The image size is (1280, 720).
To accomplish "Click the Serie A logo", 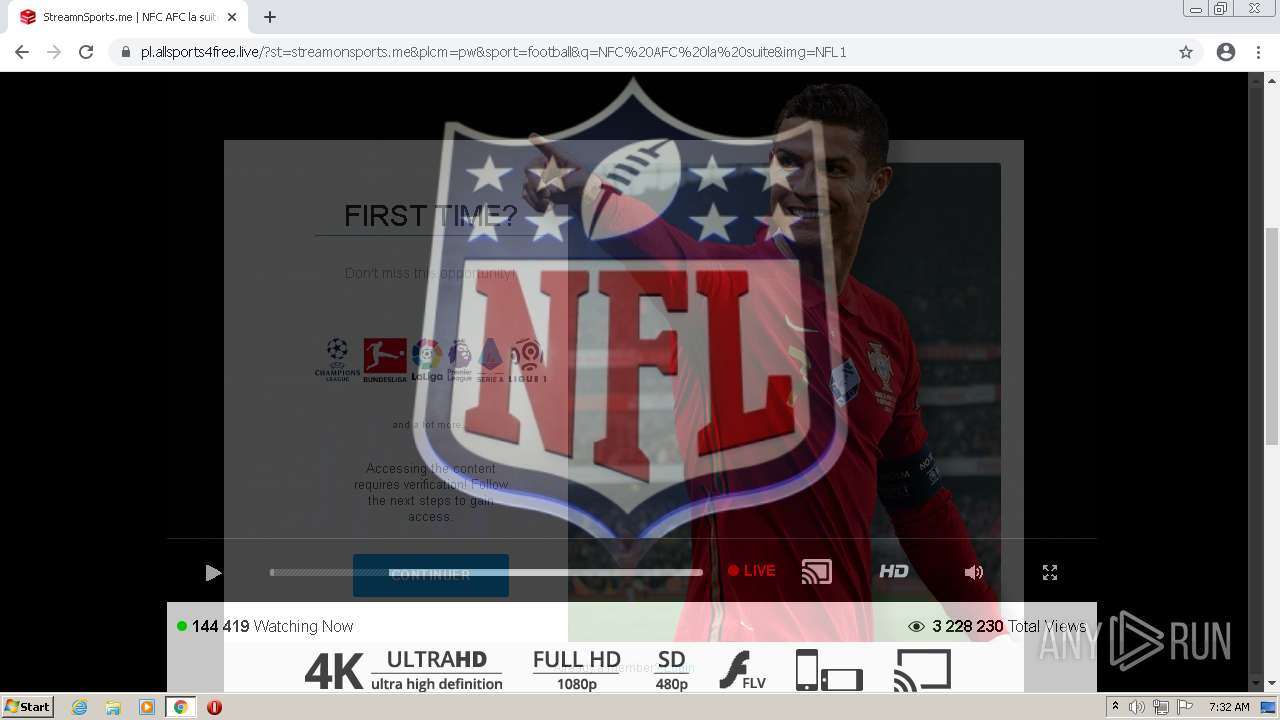I will coord(490,360).
